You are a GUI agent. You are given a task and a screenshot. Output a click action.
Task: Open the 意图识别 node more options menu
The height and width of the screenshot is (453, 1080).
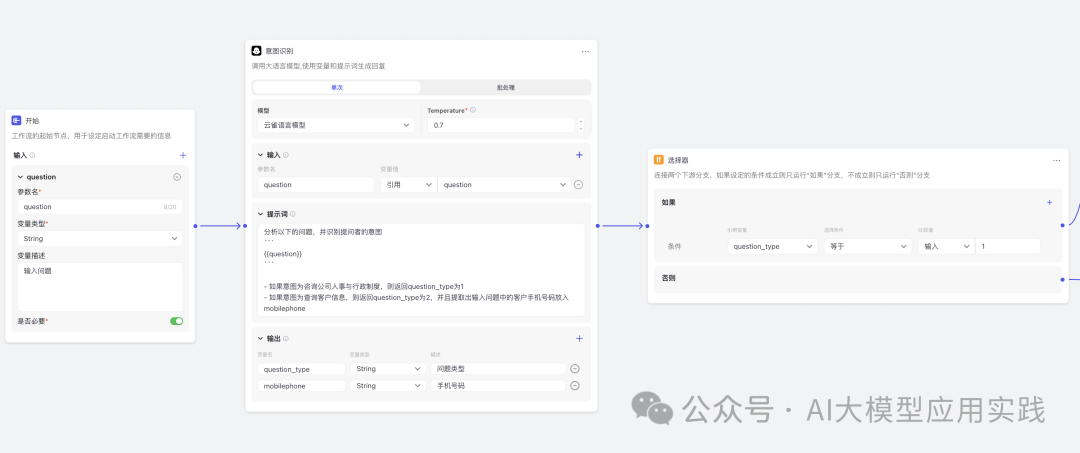[x=585, y=51]
